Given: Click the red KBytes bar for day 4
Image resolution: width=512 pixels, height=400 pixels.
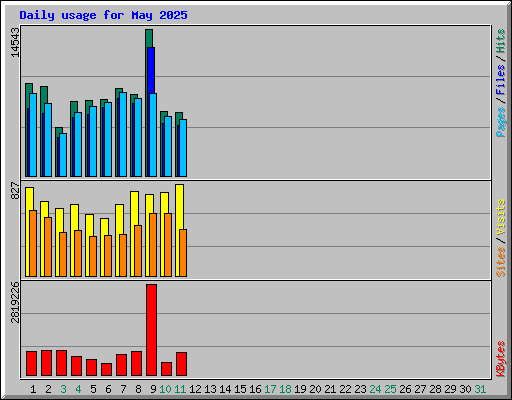Looking at the screenshot, I should click(76, 366).
